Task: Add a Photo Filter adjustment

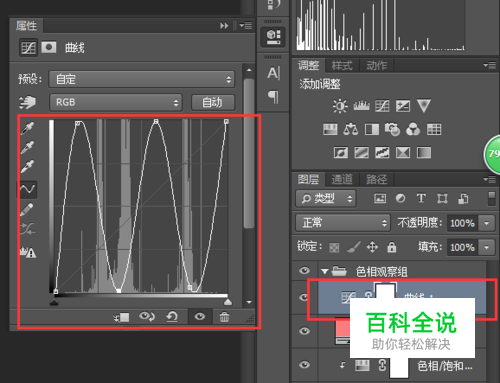Action: pos(392,129)
